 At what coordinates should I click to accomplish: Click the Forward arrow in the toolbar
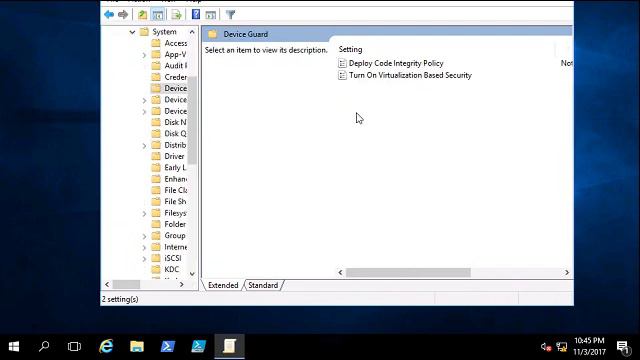(123, 15)
